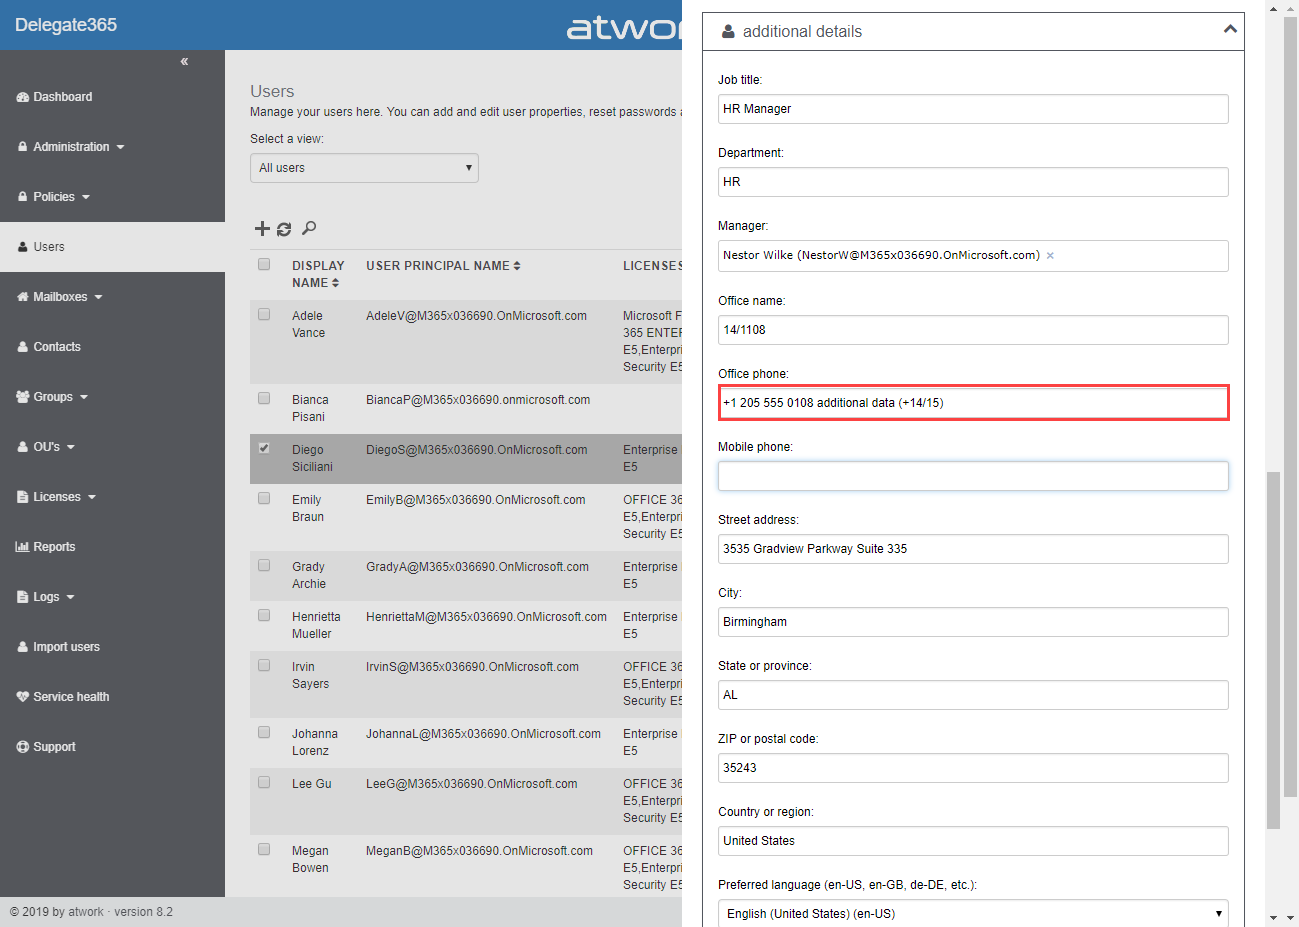Click the Reports bar chart icon
This screenshot has width=1299, height=927.
[23, 547]
